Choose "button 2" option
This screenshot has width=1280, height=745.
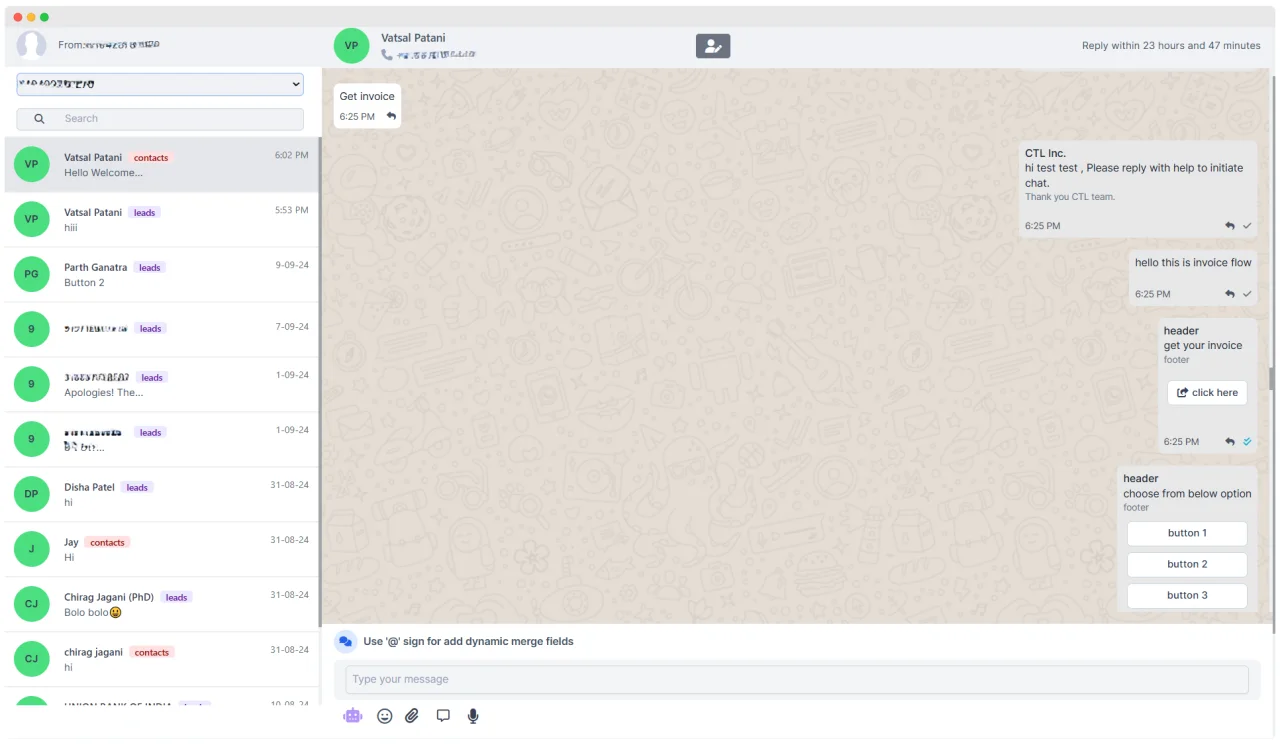coord(1187,565)
